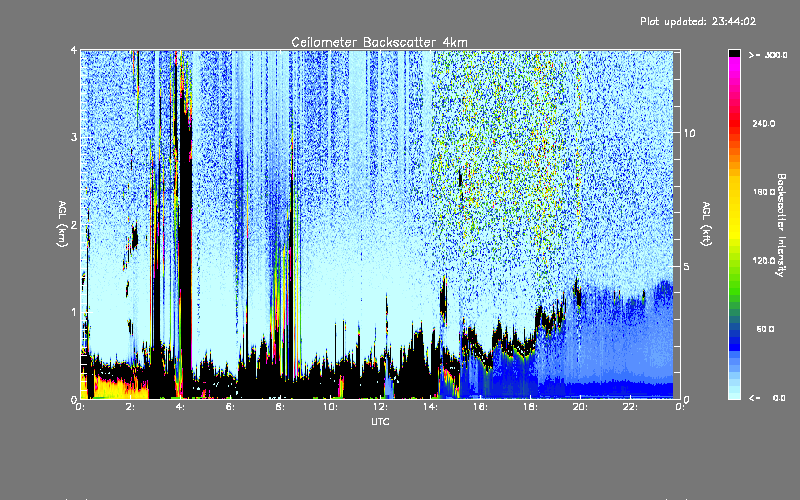Viewport: 800px width, 500px height.
Task: Click the "2:" UTC time tick label
Action: (130, 407)
